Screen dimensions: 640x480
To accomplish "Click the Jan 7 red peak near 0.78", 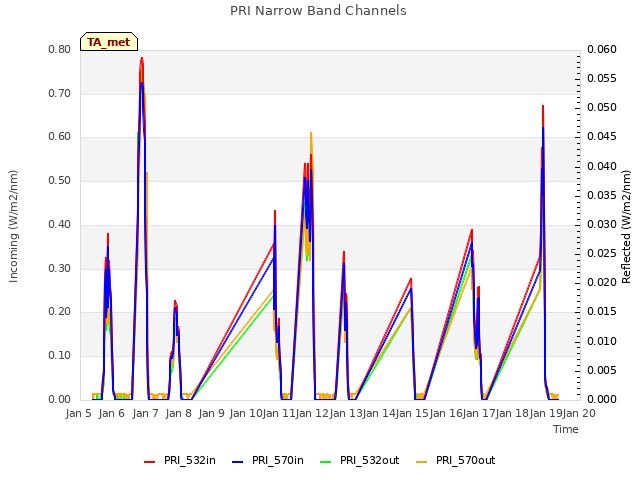I will tap(142, 58).
